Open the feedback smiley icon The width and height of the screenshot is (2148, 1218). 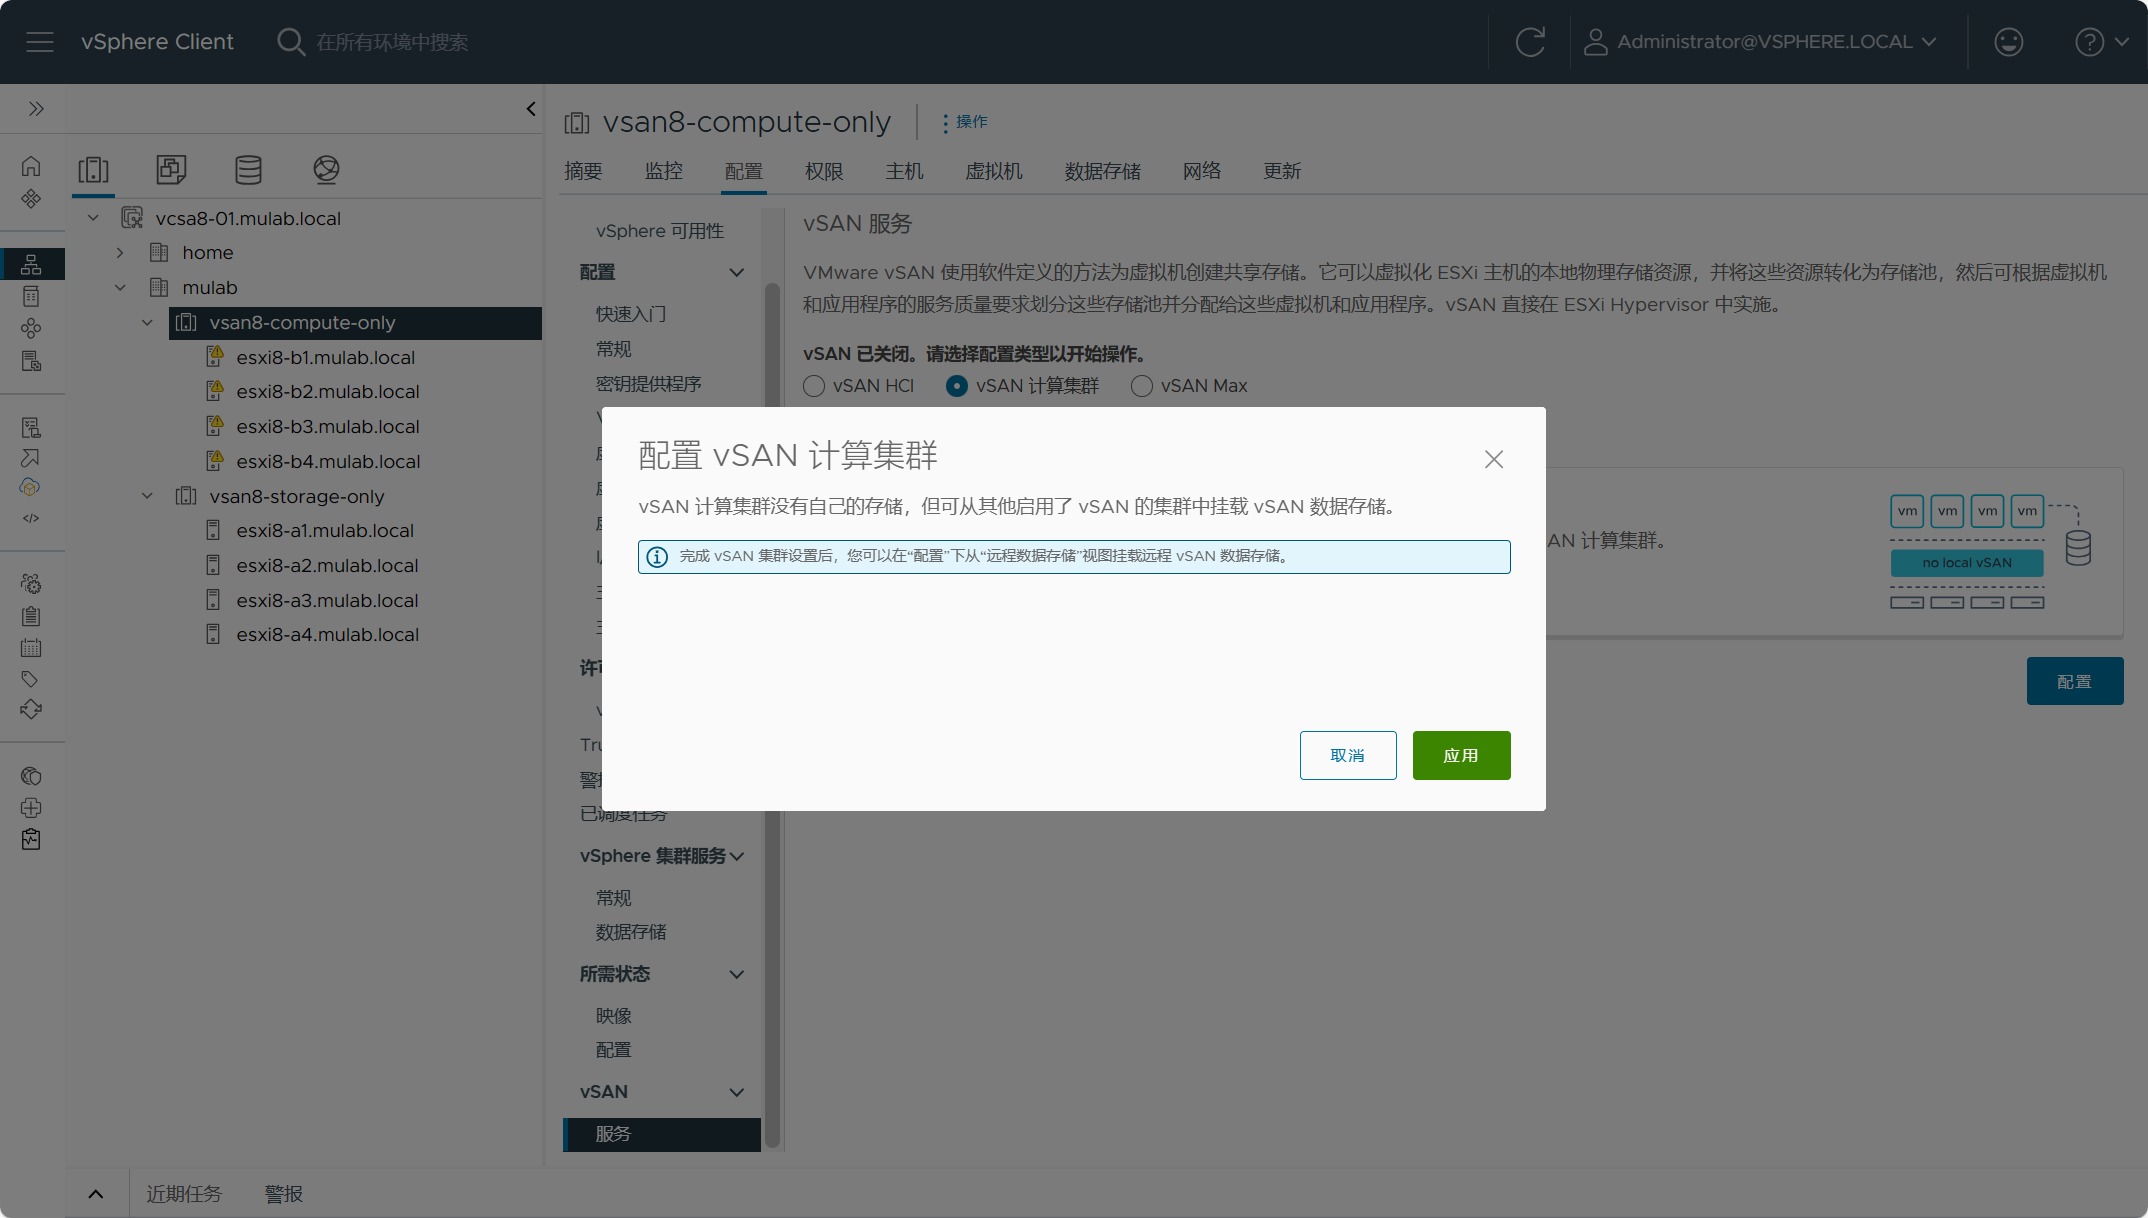pyautogui.click(x=2008, y=42)
